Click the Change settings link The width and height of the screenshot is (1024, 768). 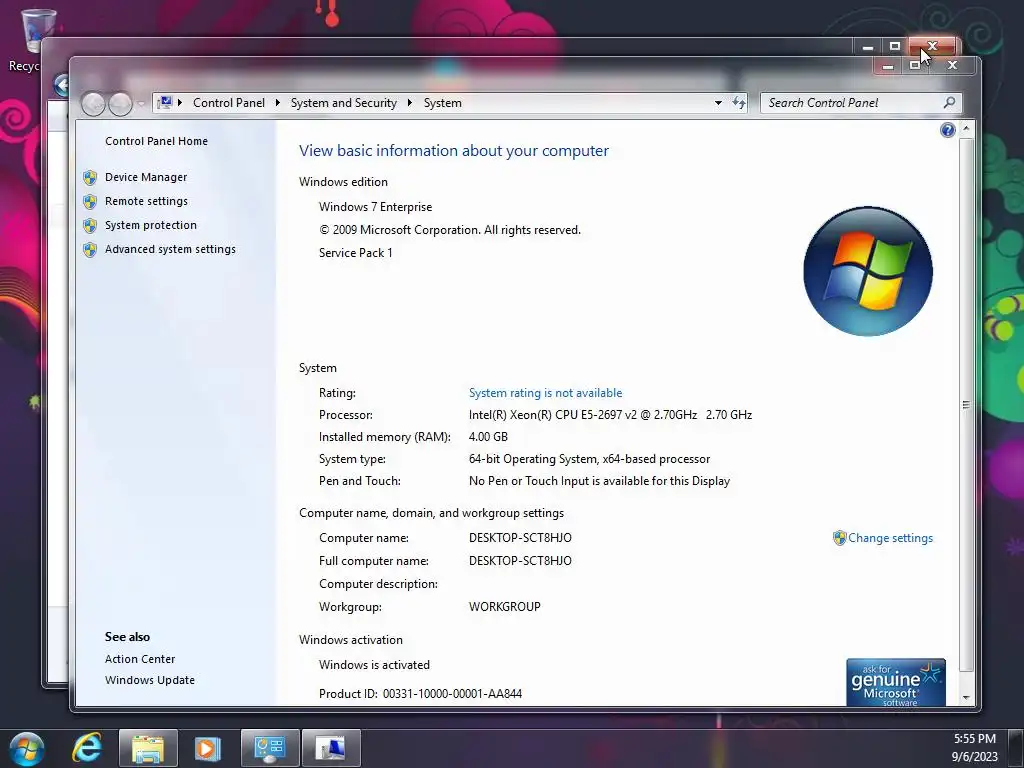point(890,538)
